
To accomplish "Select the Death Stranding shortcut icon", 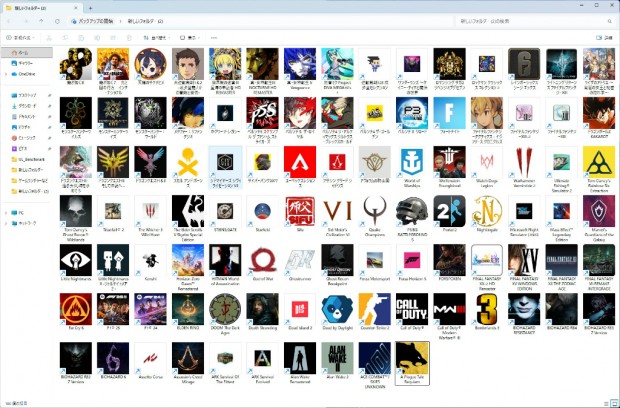I will 262,307.
